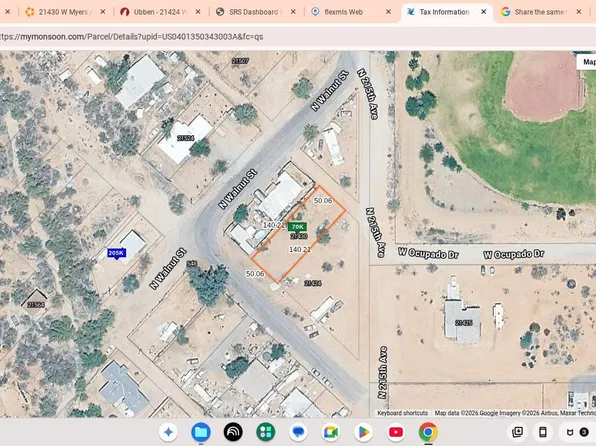This screenshot has height=446, width=596.
Task: Open Gemini assistant from shelf
Action: [168, 432]
